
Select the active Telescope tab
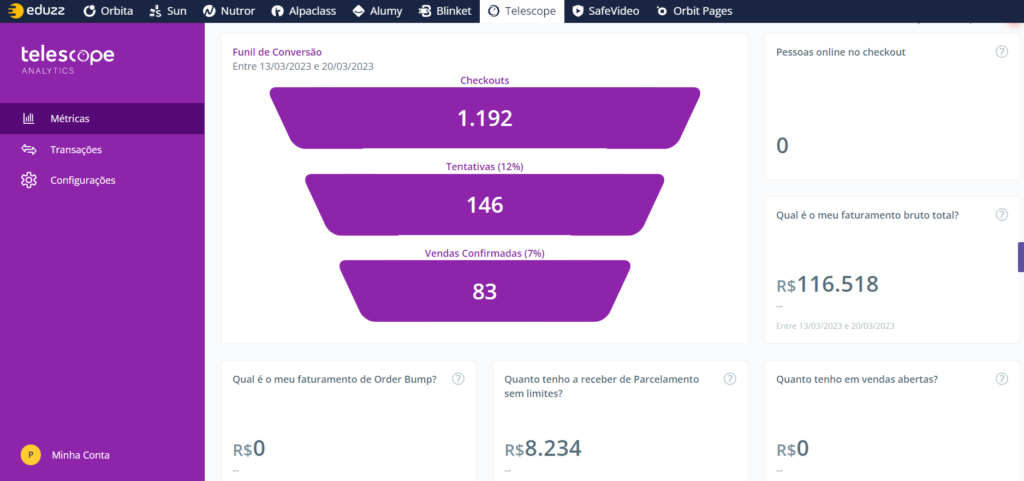[522, 11]
